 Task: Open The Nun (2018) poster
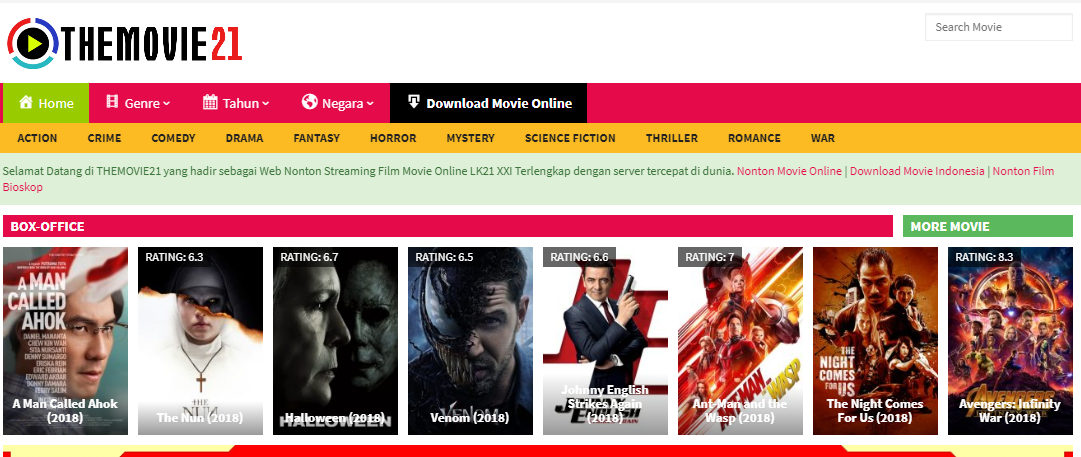[200, 341]
